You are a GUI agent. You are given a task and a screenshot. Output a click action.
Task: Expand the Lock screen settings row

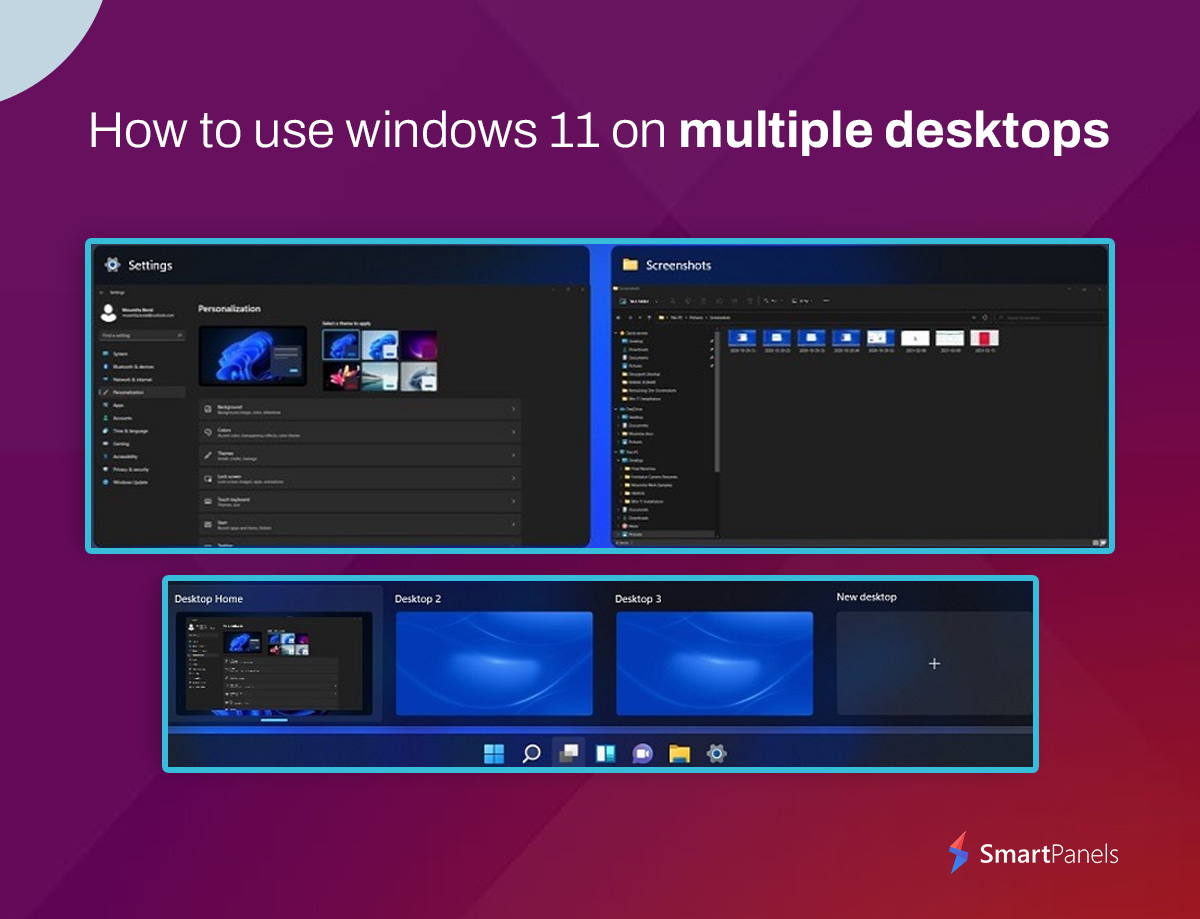coord(359,478)
